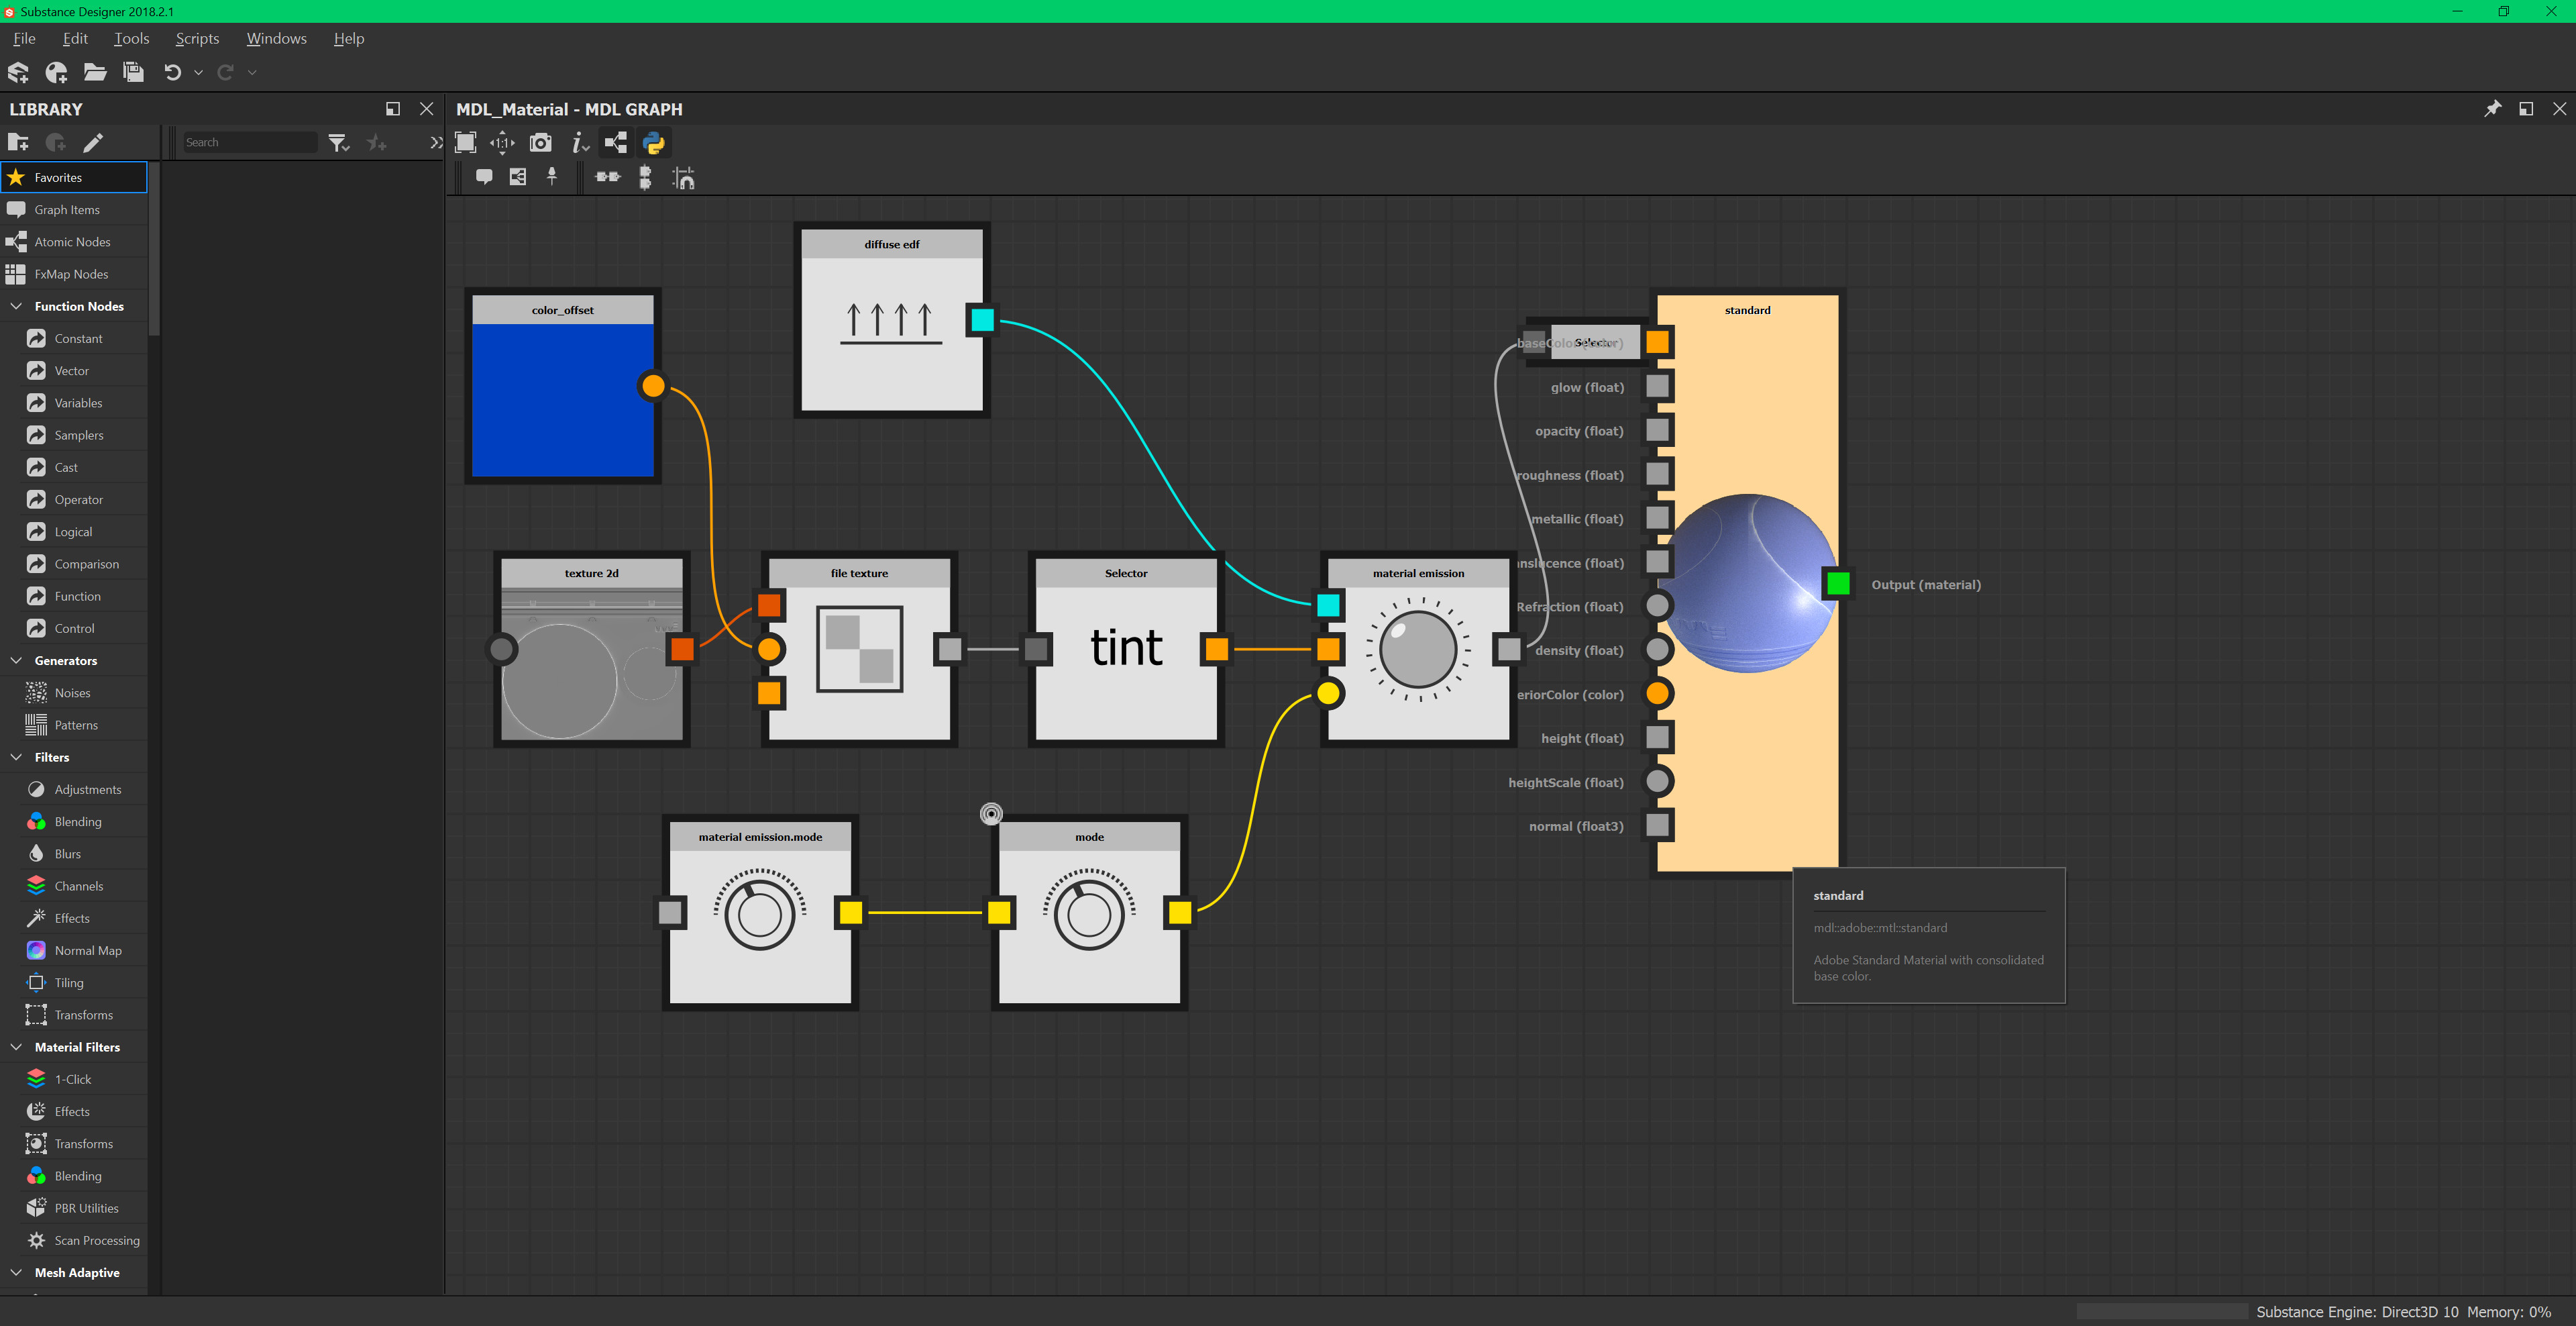Click the add frame icon in graph toolbar

point(518,178)
